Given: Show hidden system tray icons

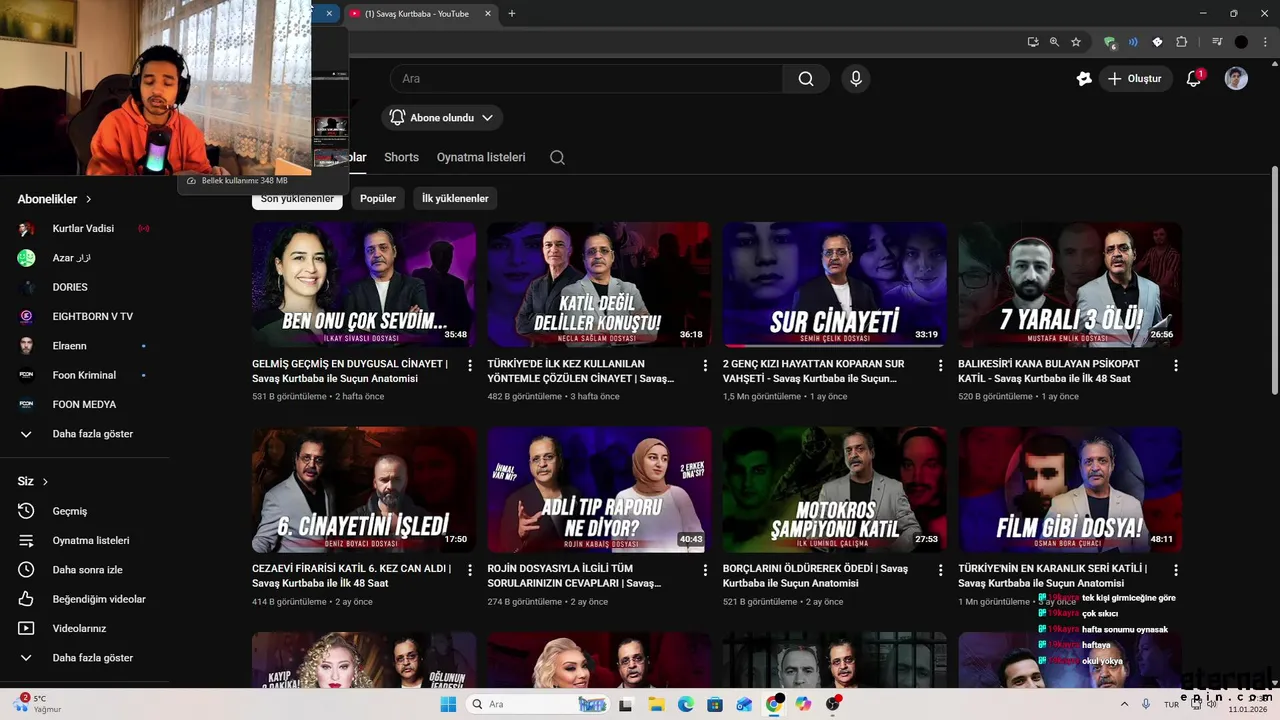Looking at the screenshot, I should (x=1124, y=704).
